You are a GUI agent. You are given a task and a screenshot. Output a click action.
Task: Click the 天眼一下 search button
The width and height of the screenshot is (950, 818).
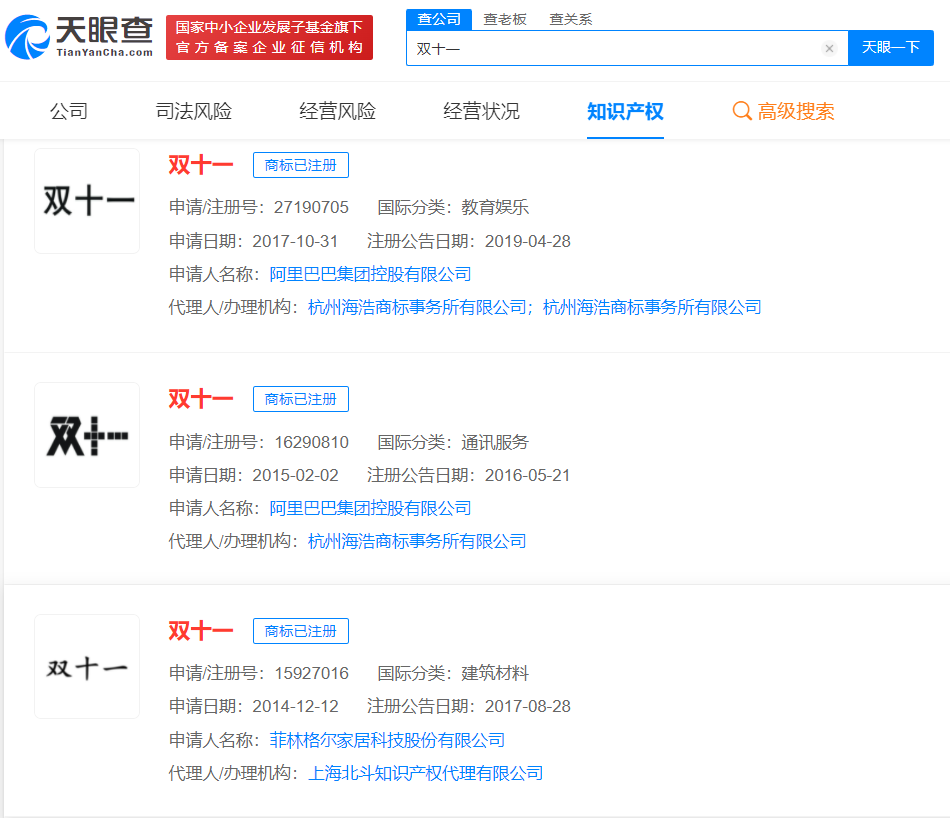(x=890, y=48)
